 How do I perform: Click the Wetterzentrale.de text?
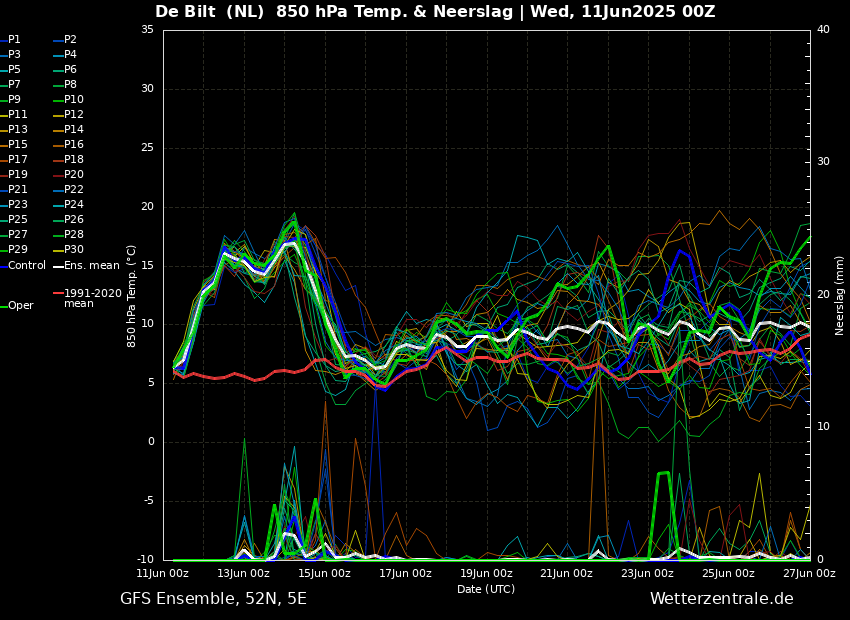point(722,599)
